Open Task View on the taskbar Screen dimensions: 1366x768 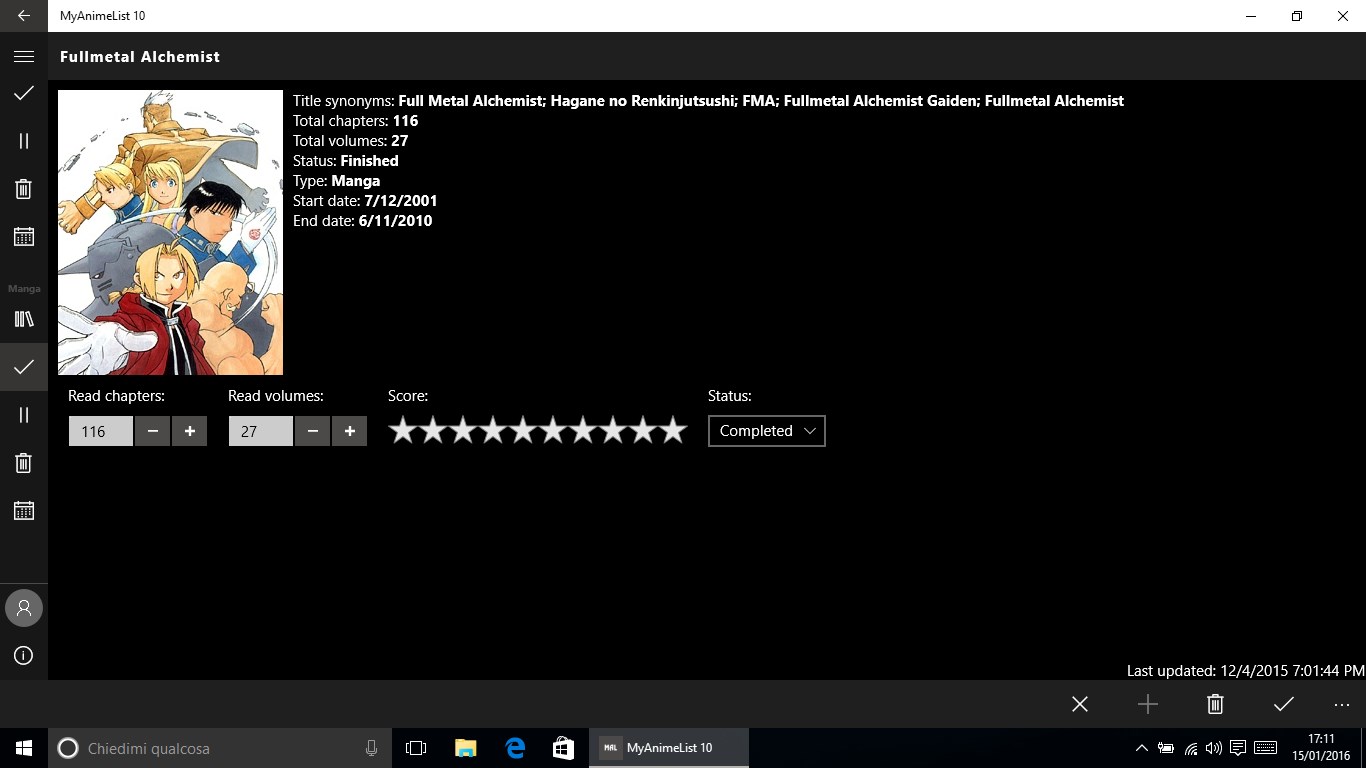(416, 748)
